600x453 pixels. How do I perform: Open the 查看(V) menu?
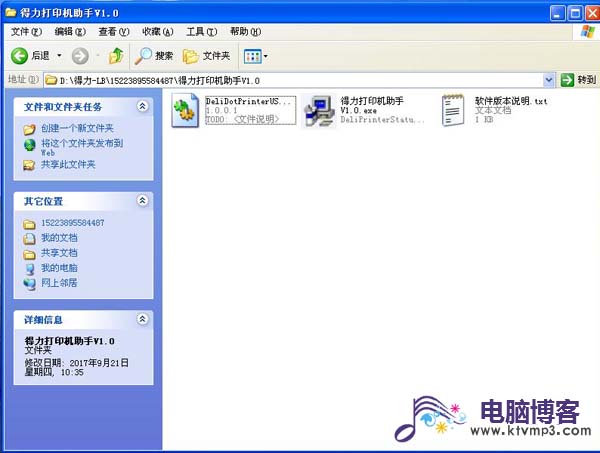click(114, 31)
